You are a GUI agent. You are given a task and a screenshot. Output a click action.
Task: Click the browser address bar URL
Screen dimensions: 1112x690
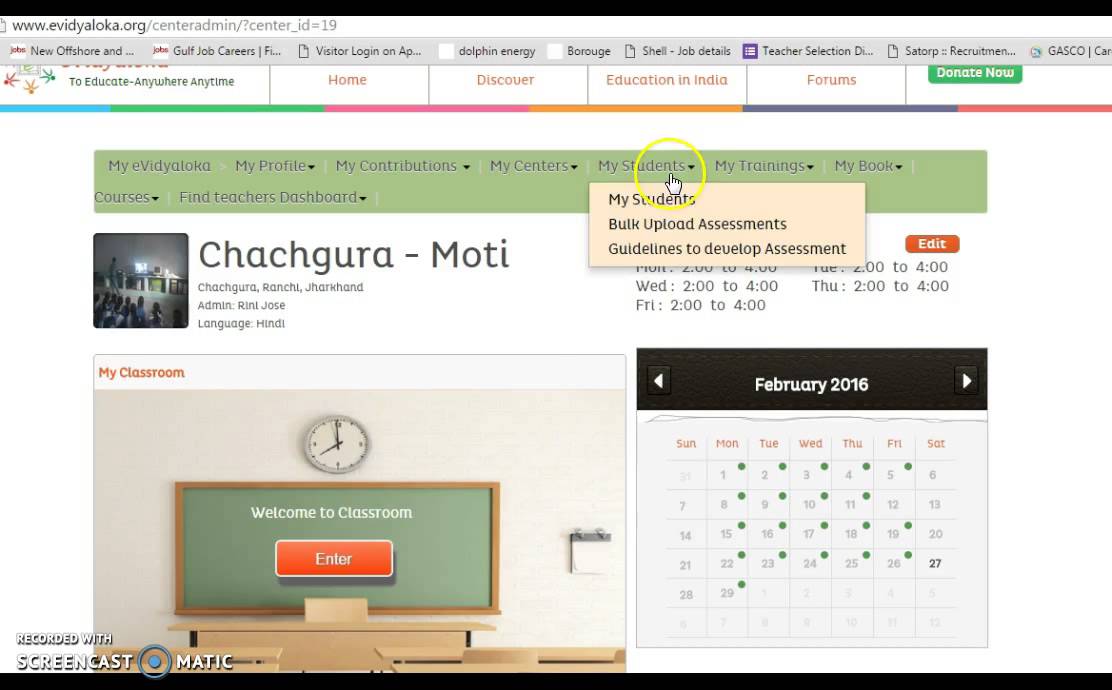point(174,26)
